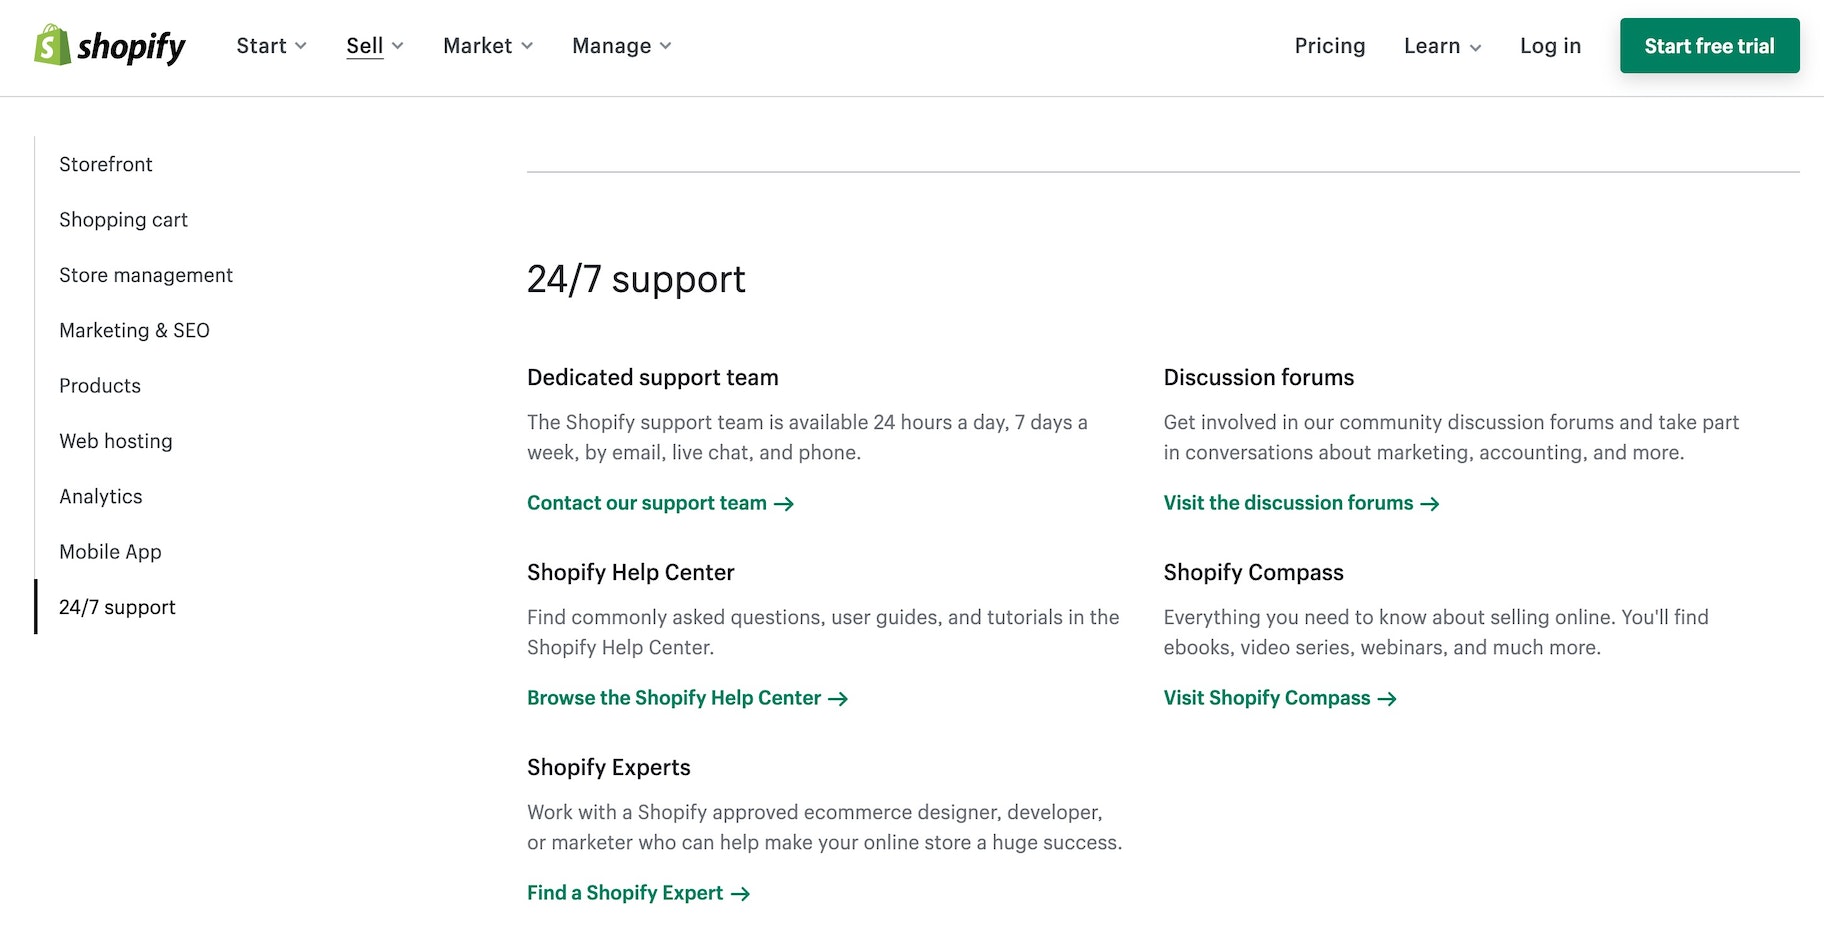Expand the Learn dropdown
Screen dimensions: 1824x940
point(1441,45)
